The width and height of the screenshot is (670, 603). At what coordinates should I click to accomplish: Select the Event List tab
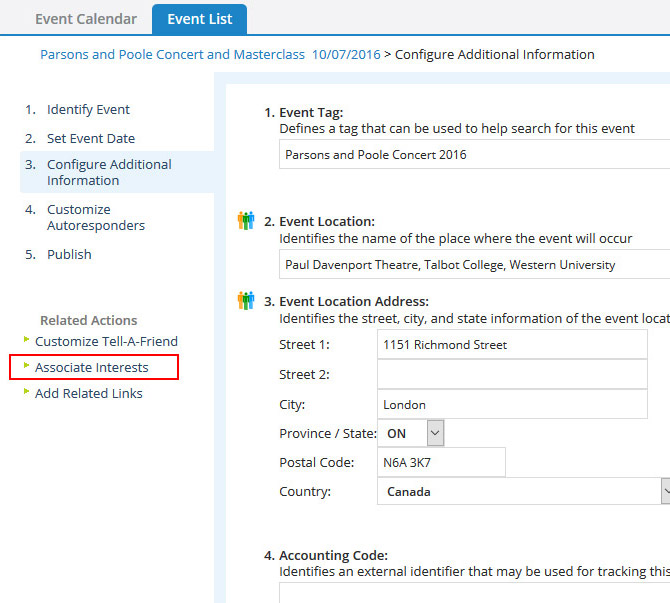point(199,19)
